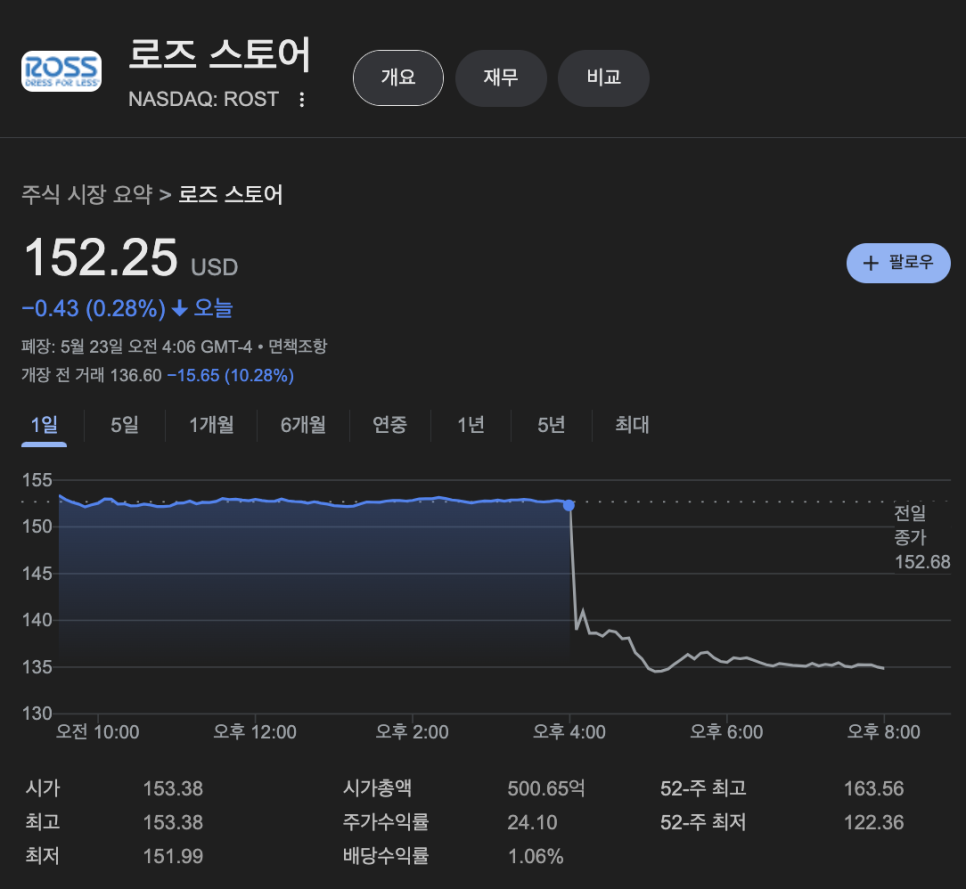This screenshot has height=889, width=966.
Task: Select the 최대 maximum range tab
Action: pos(632,425)
